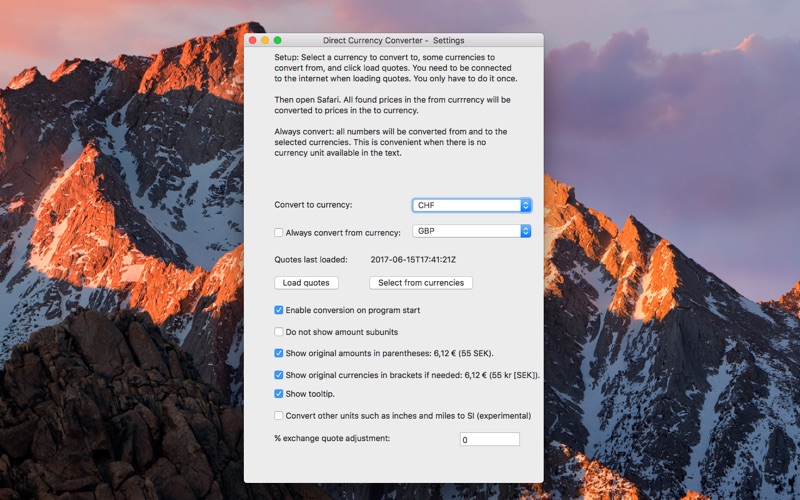The width and height of the screenshot is (800, 500).
Task: Check Do not show amount subunits
Action: 279,332
